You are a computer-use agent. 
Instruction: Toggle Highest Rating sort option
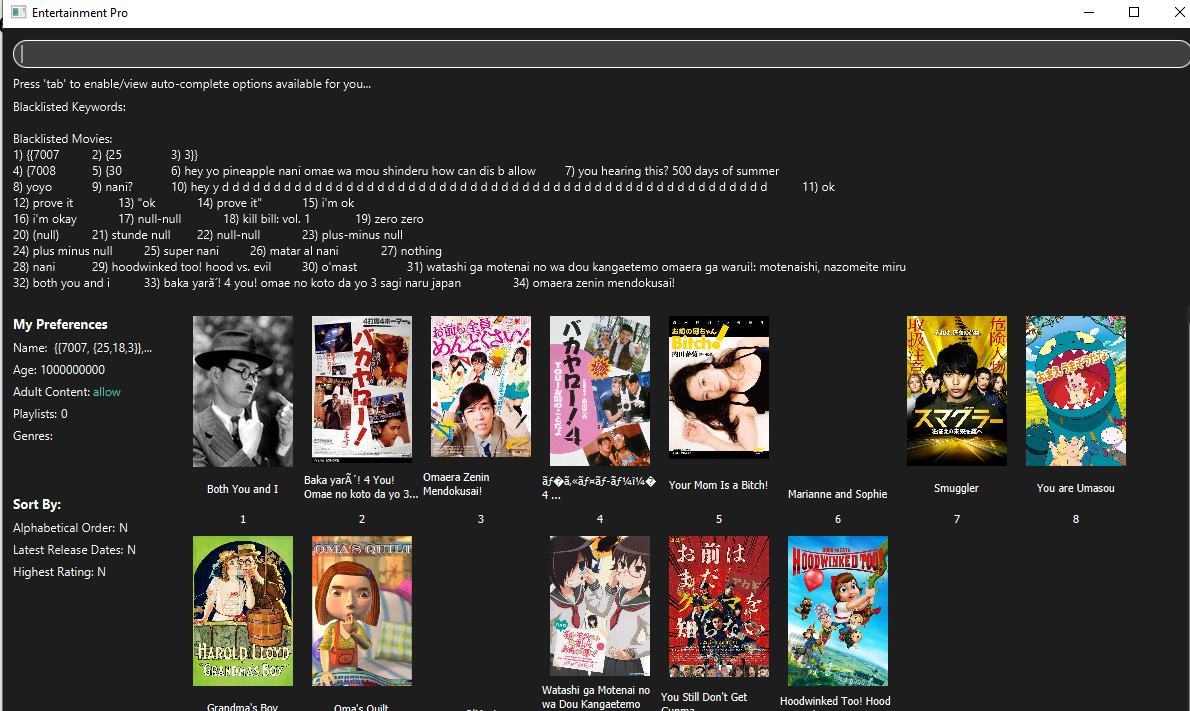click(59, 572)
